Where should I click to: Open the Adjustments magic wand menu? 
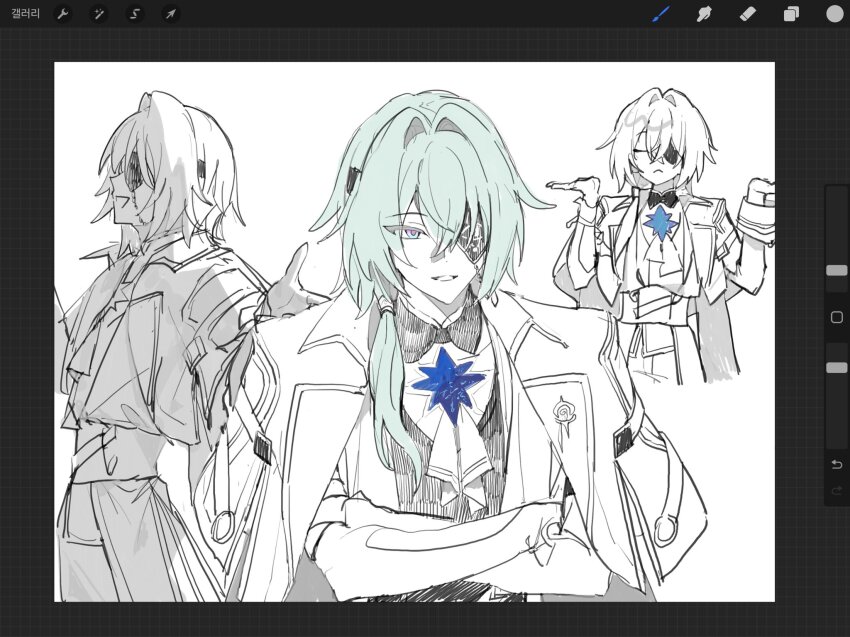[x=98, y=14]
